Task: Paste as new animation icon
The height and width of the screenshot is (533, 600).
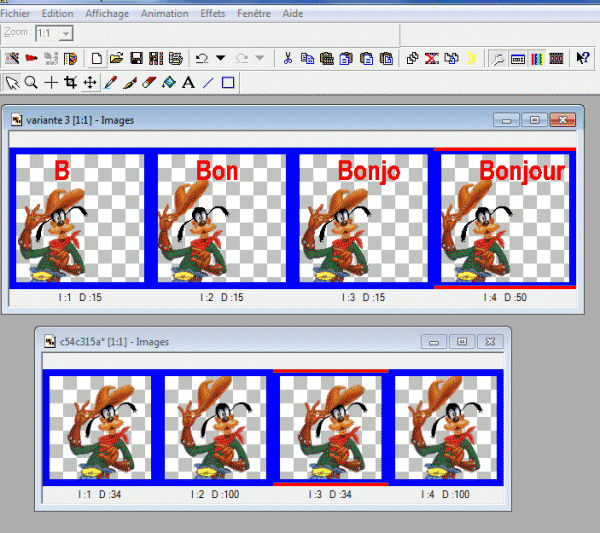Action: tap(327, 59)
